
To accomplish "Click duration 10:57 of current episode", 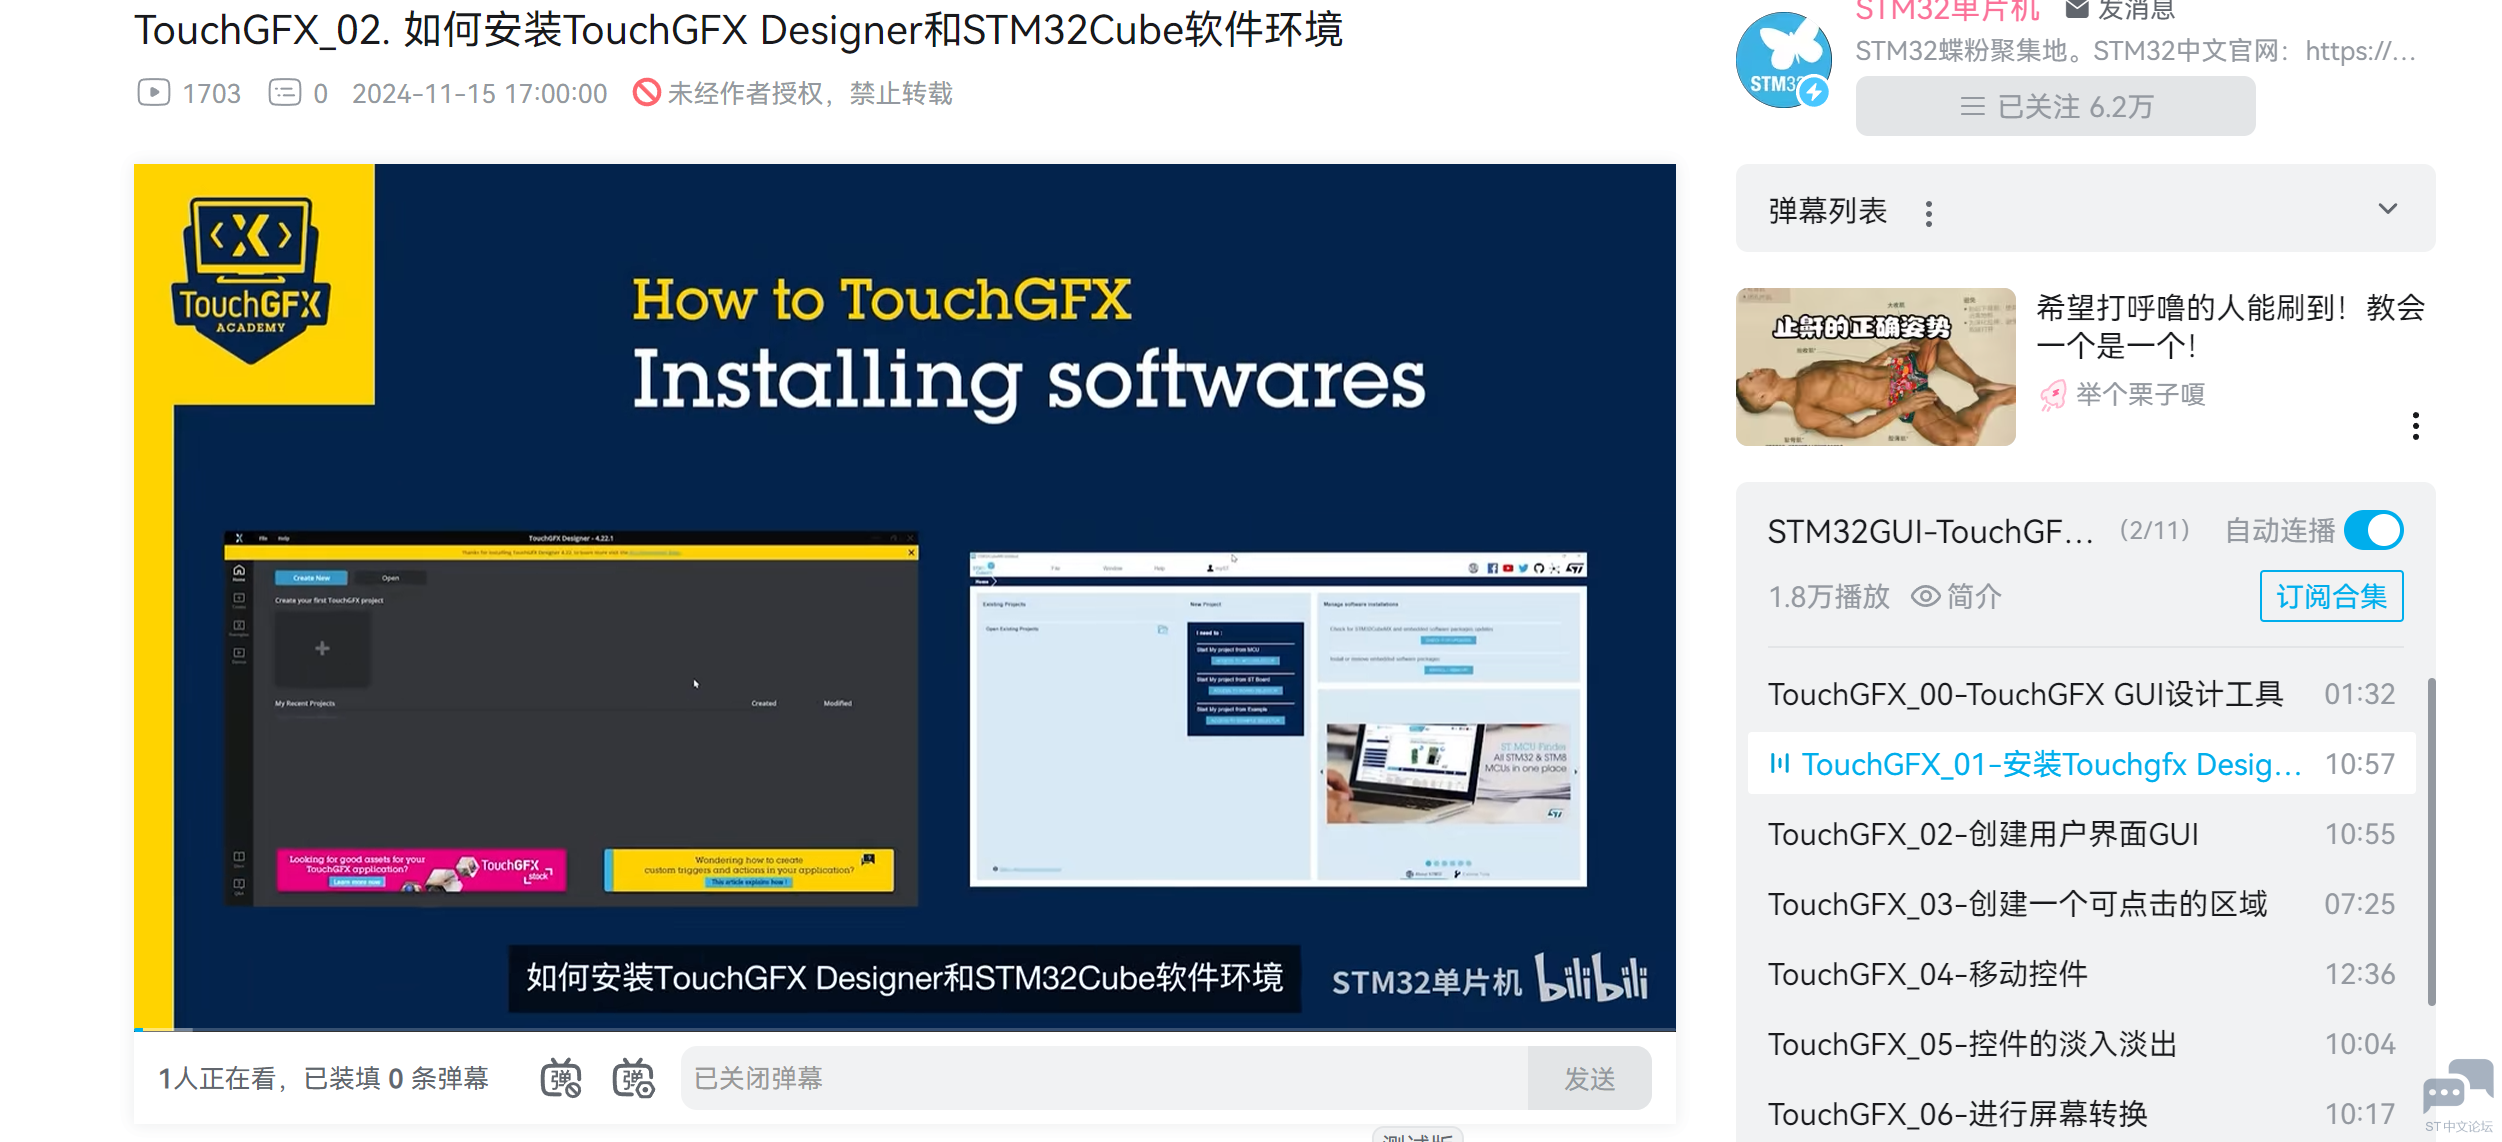I will [2359, 764].
